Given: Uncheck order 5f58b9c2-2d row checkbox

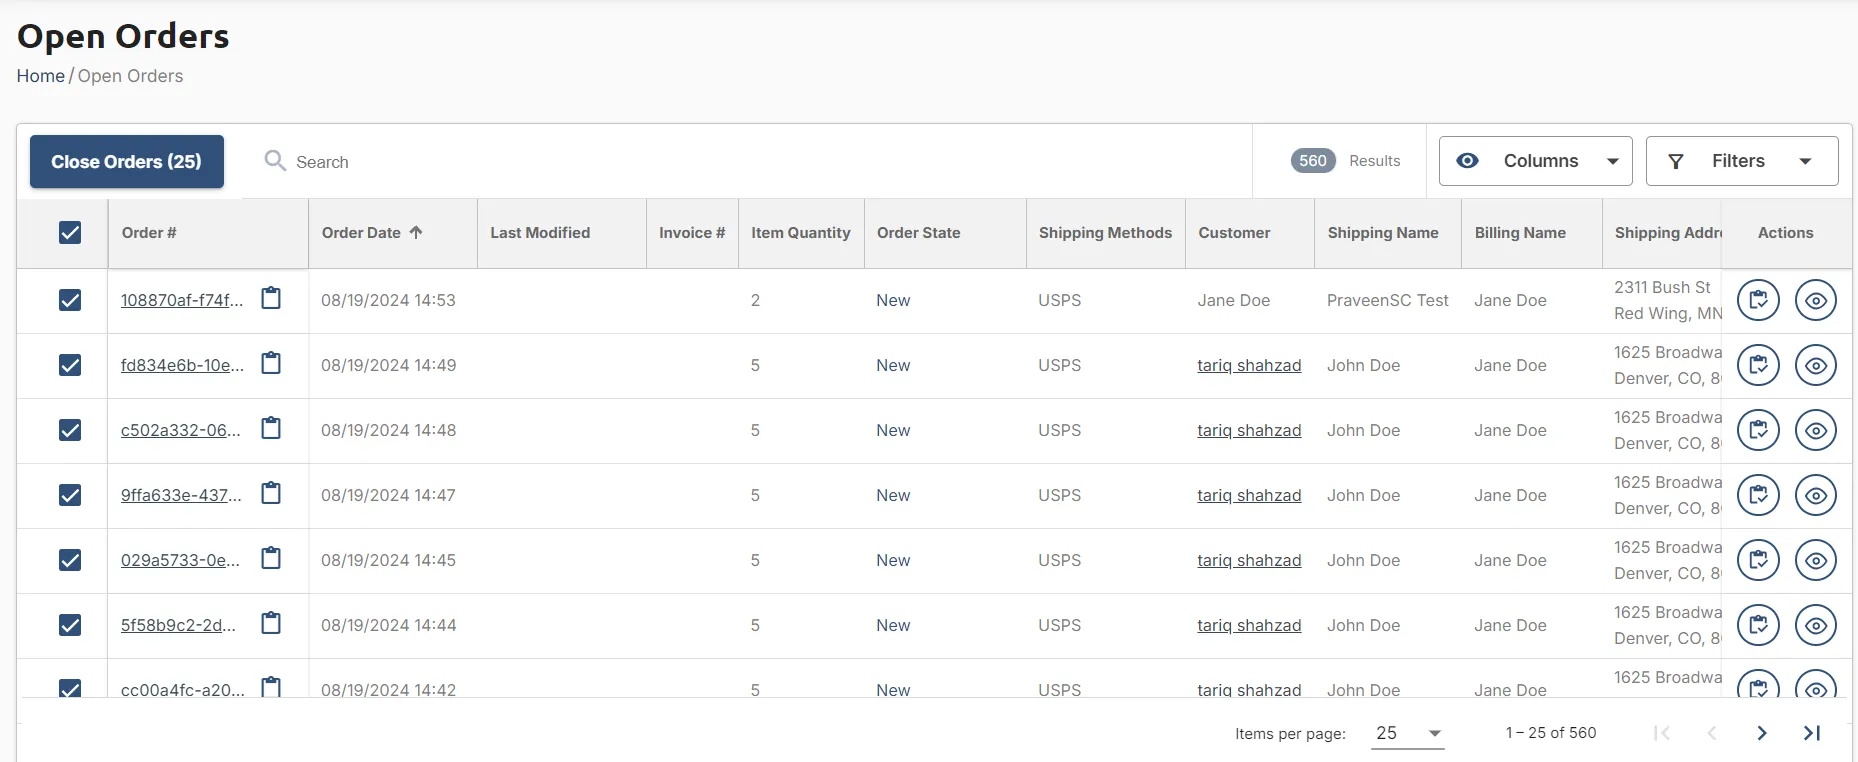Looking at the screenshot, I should point(70,625).
